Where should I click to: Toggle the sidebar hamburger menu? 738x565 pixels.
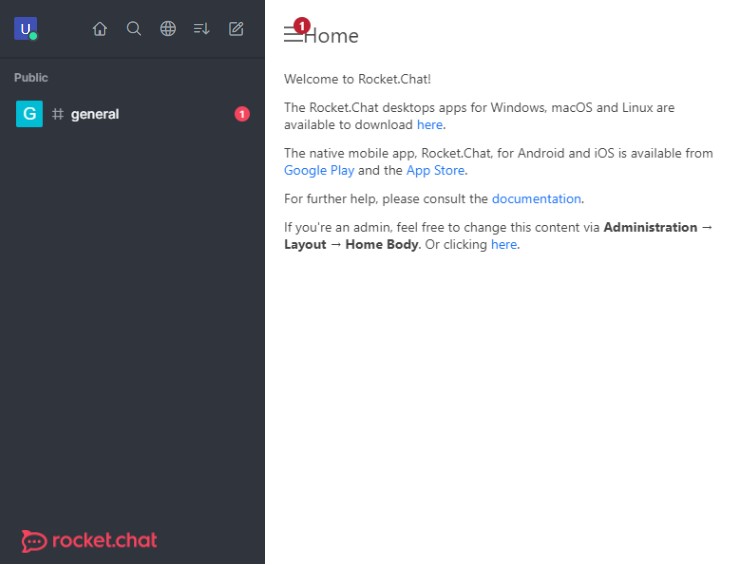(293, 34)
